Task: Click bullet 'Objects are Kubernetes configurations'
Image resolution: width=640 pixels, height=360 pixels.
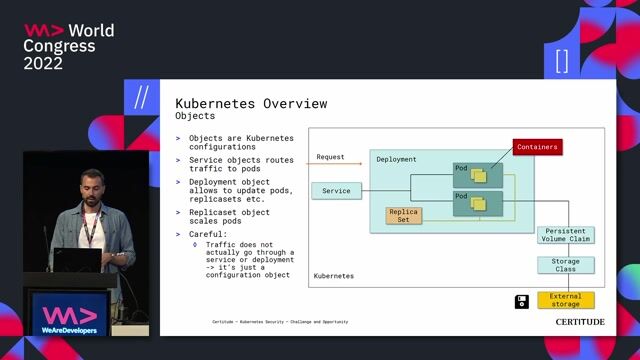Action: click(x=241, y=142)
